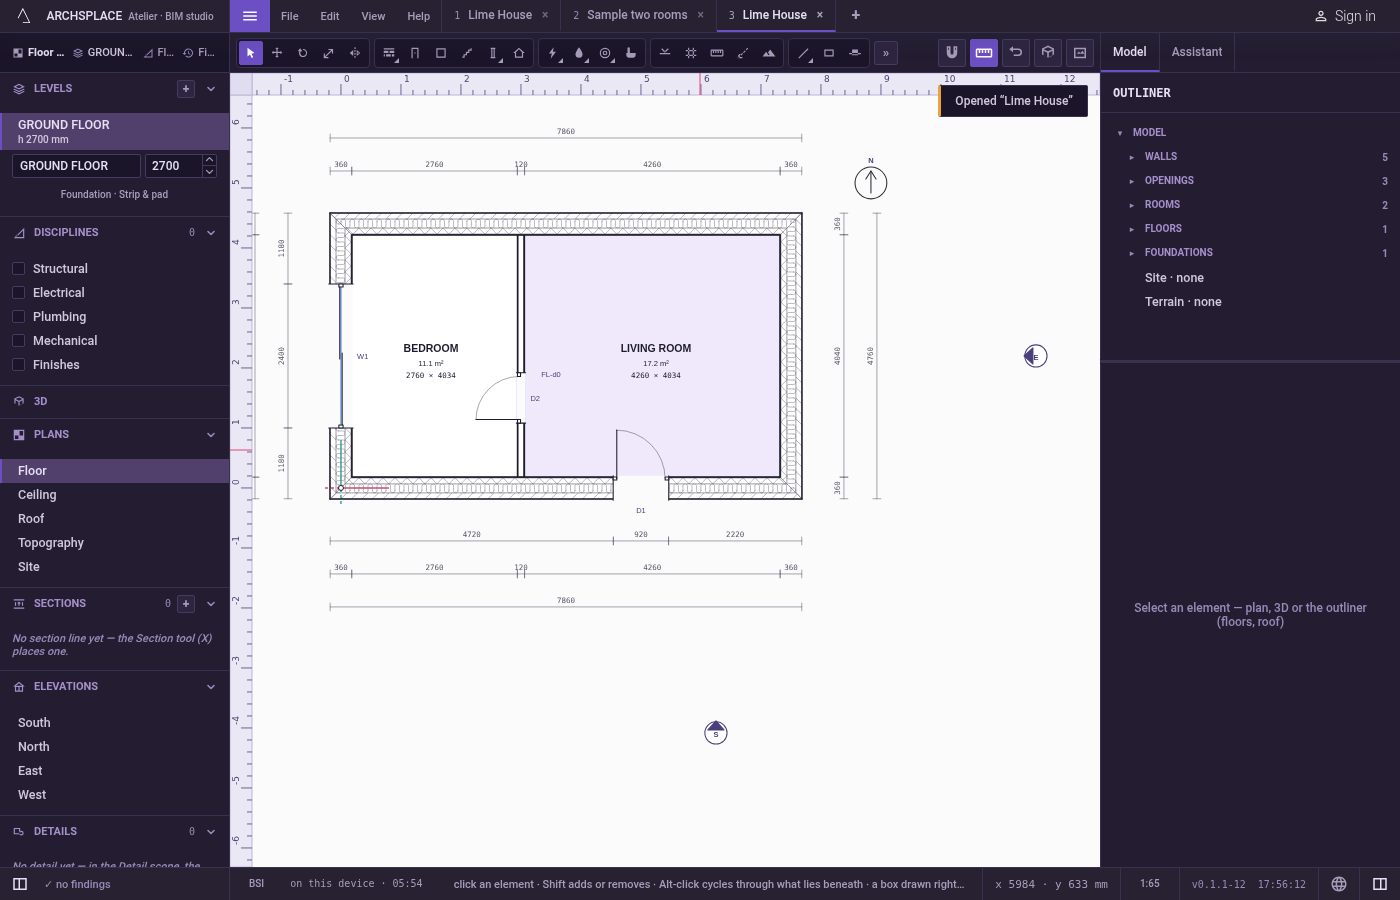Add a new level with plus button
Image resolution: width=1400 pixels, height=900 pixels.
(186, 89)
